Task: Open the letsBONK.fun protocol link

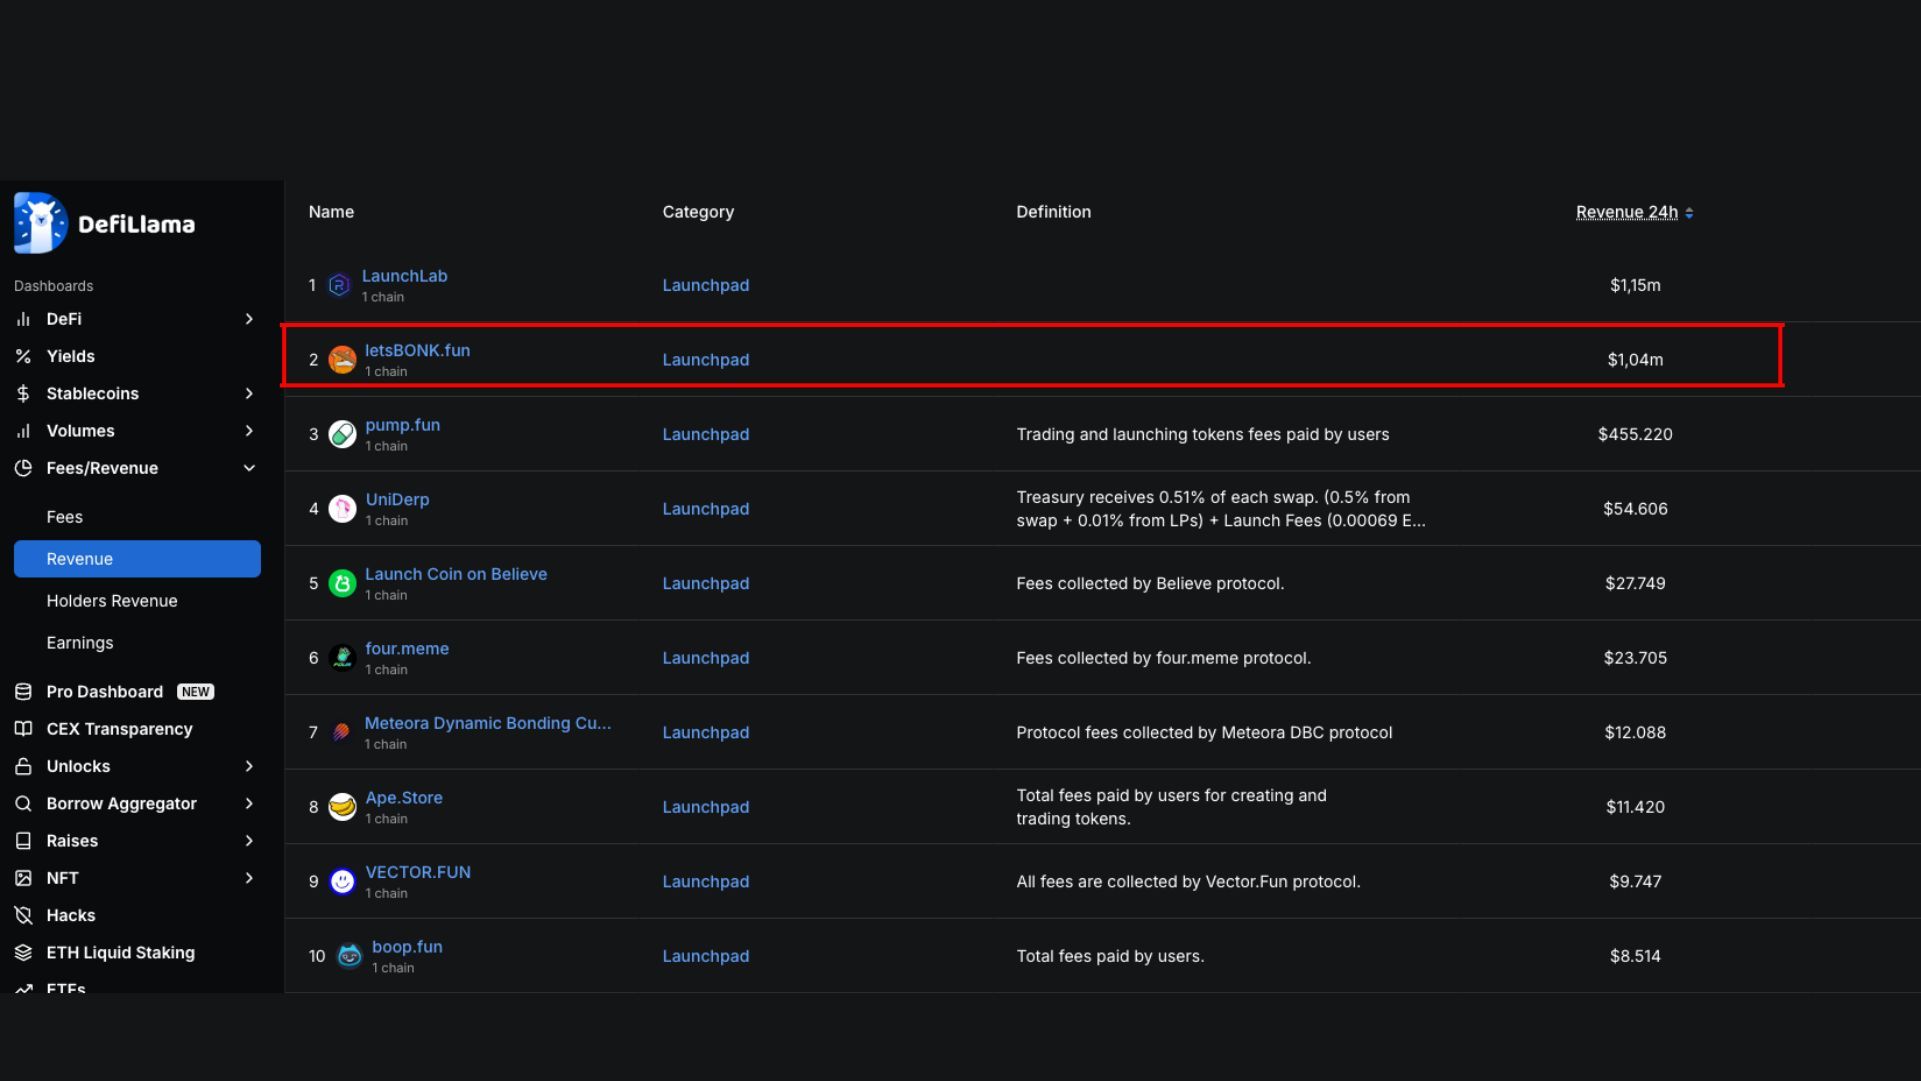Action: click(417, 351)
